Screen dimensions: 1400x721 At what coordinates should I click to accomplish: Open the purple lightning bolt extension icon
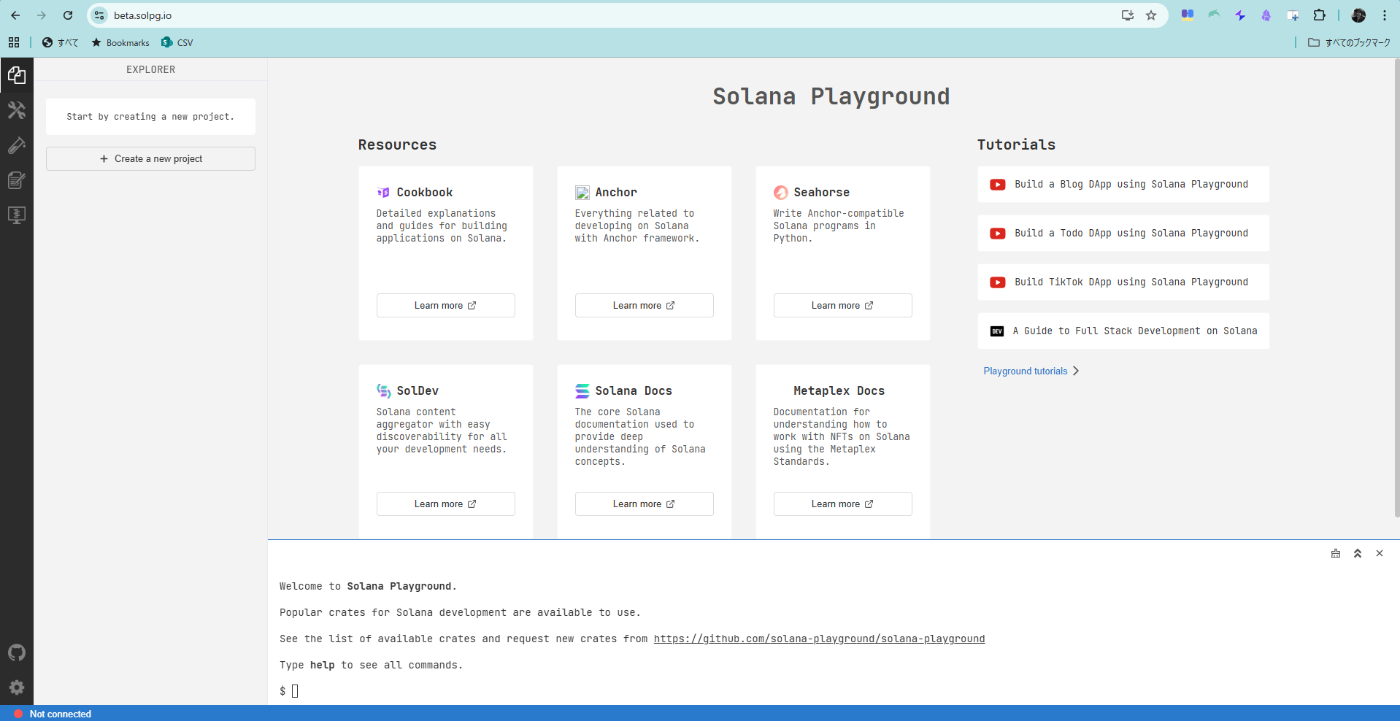pyautogui.click(x=1240, y=15)
